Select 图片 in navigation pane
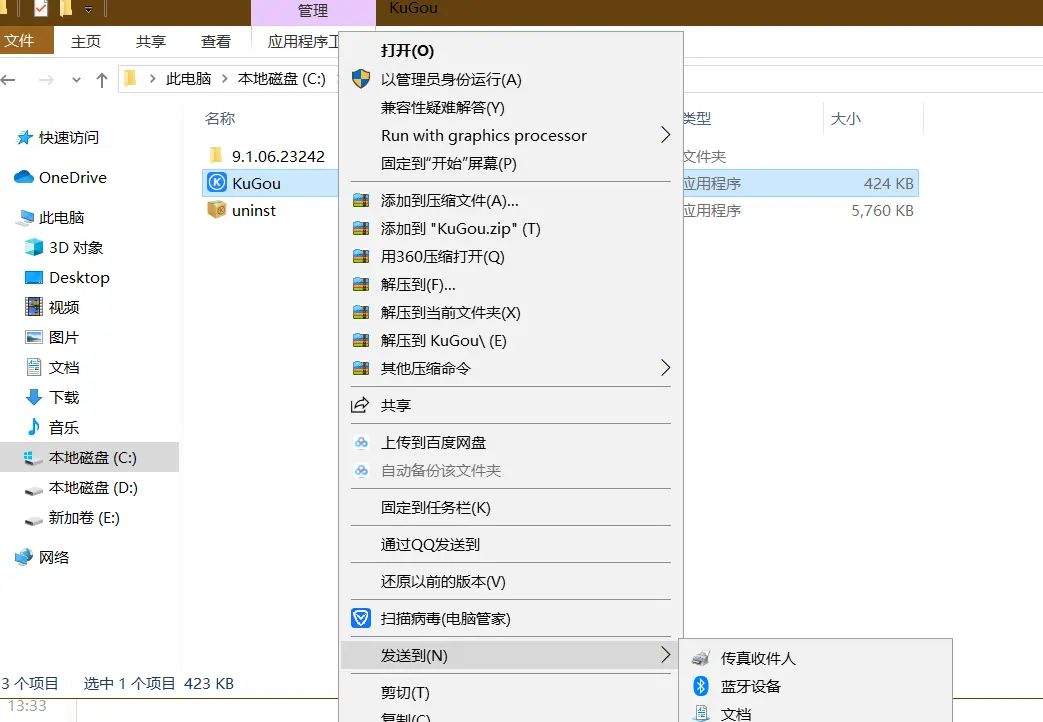Image resolution: width=1043 pixels, height=722 pixels. [64, 337]
